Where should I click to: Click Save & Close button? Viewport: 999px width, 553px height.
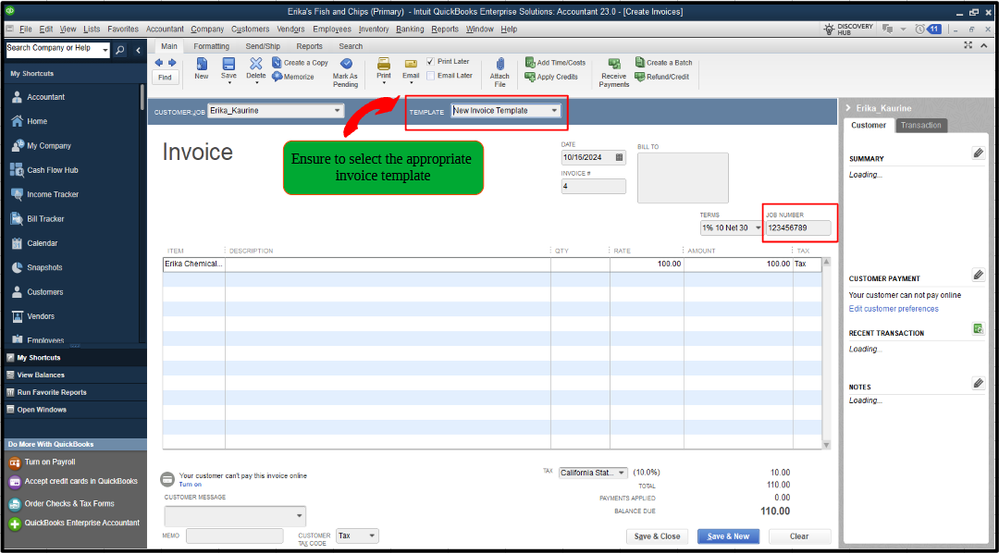(657, 536)
